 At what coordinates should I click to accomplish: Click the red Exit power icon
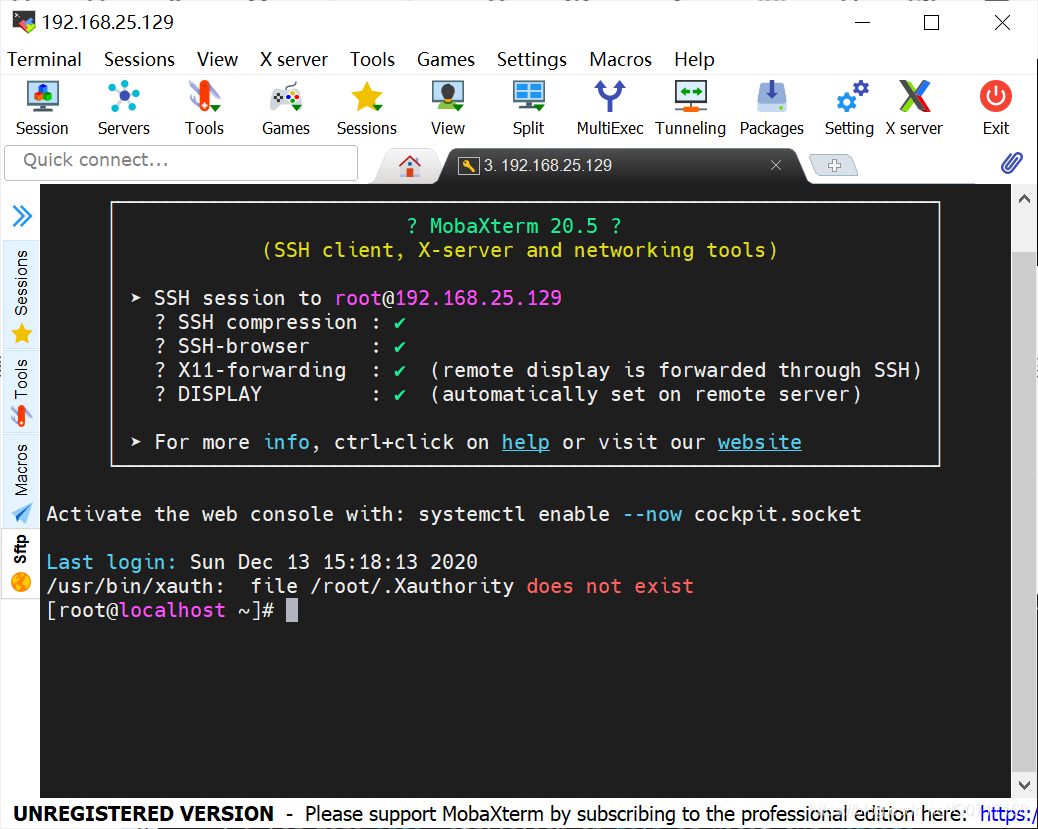click(996, 108)
